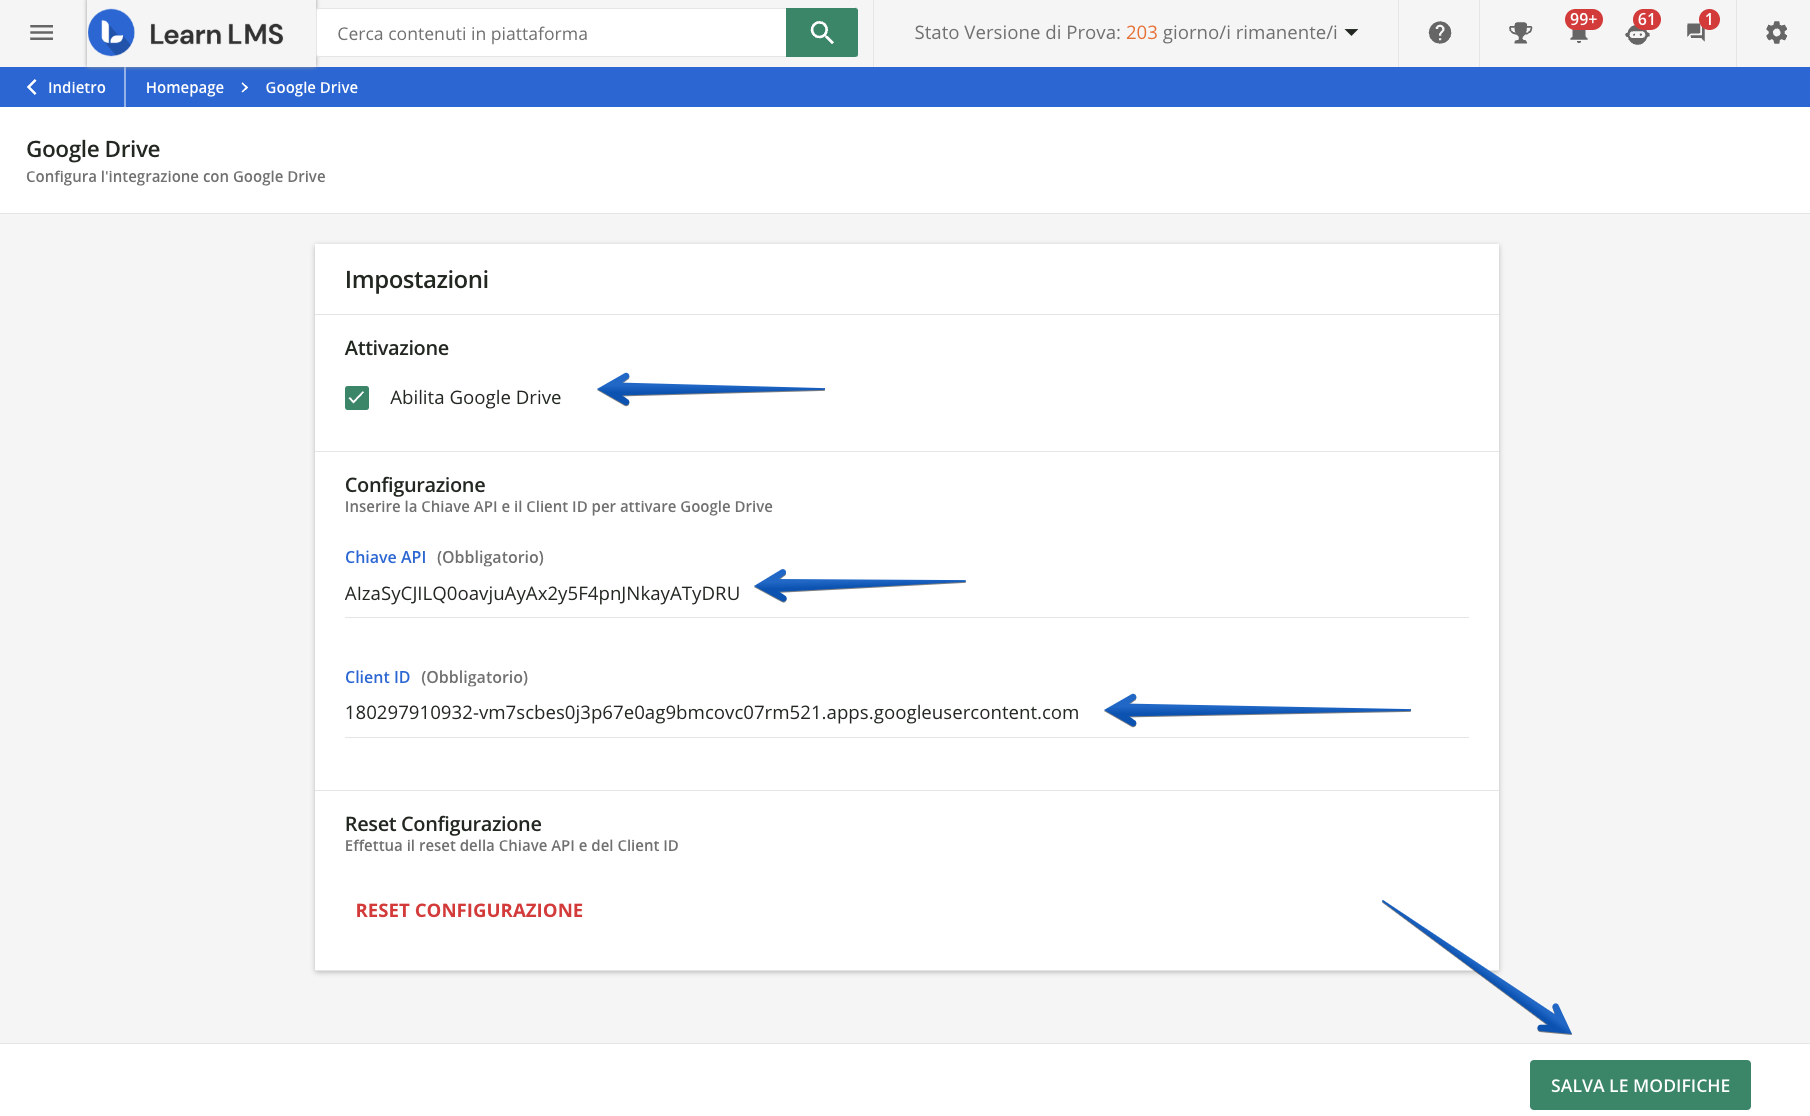This screenshot has width=1810, height=1116.
Task: Click the Google Drive page title
Action: coord(93,149)
